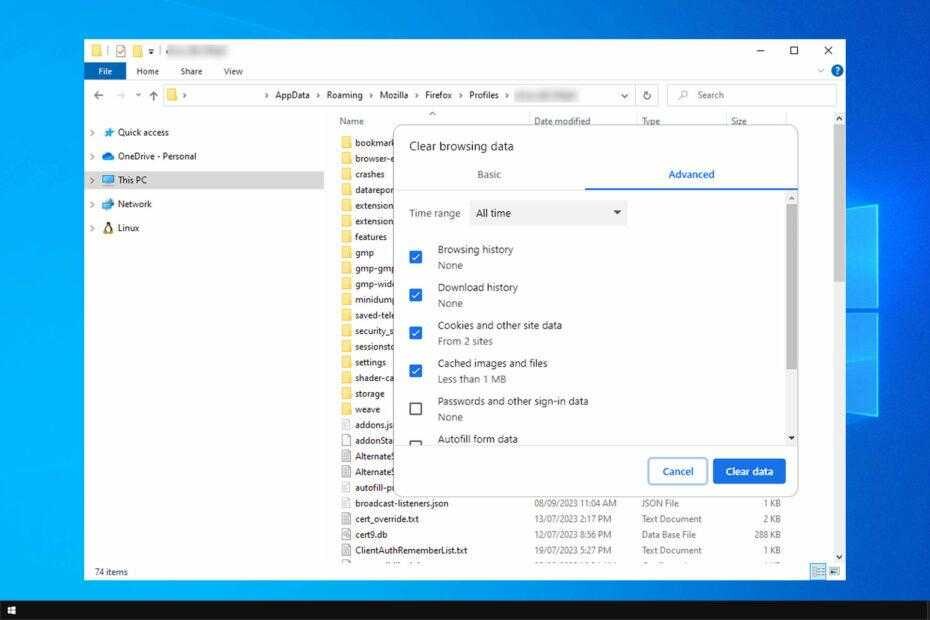Click the OneDrive - Personal icon in sidebar
930x620 pixels.
click(x=109, y=156)
